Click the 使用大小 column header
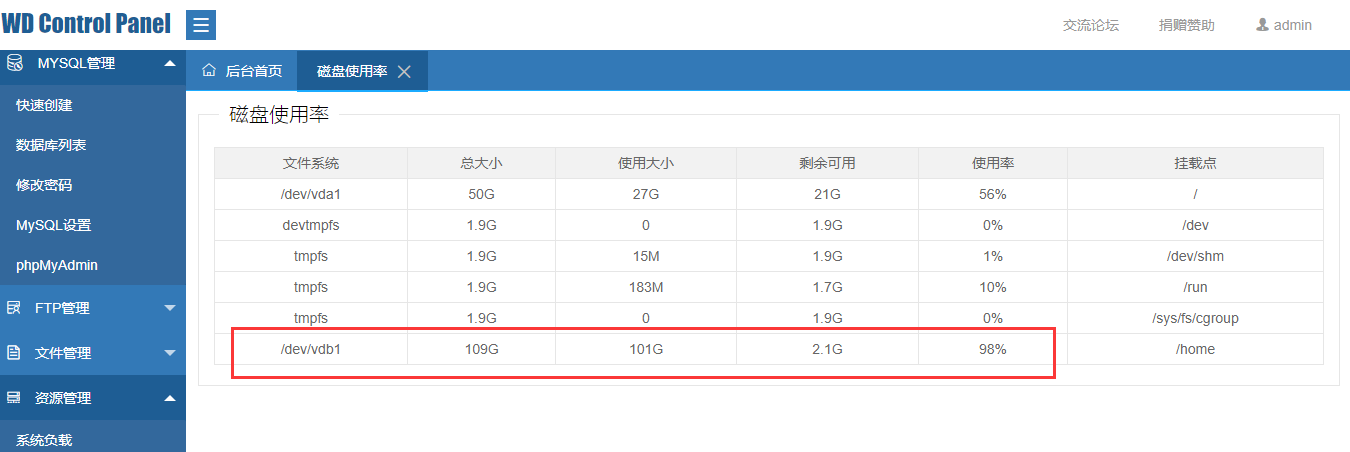Viewport: 1350px width, 452px height. (x=646, y=163)
